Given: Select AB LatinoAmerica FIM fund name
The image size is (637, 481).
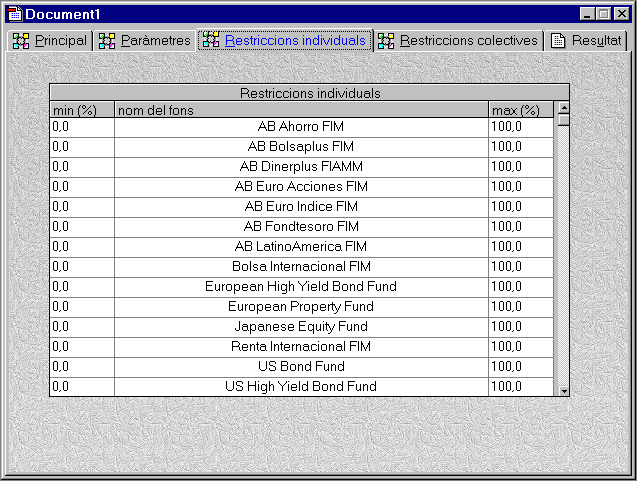Looking at the screenshot, I should tap(301, 247).
